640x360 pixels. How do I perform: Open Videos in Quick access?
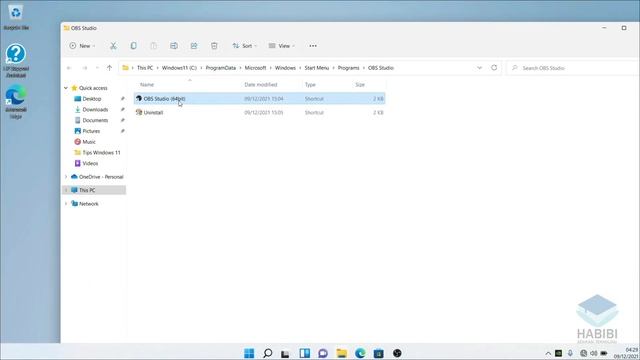tap(90, 163)
